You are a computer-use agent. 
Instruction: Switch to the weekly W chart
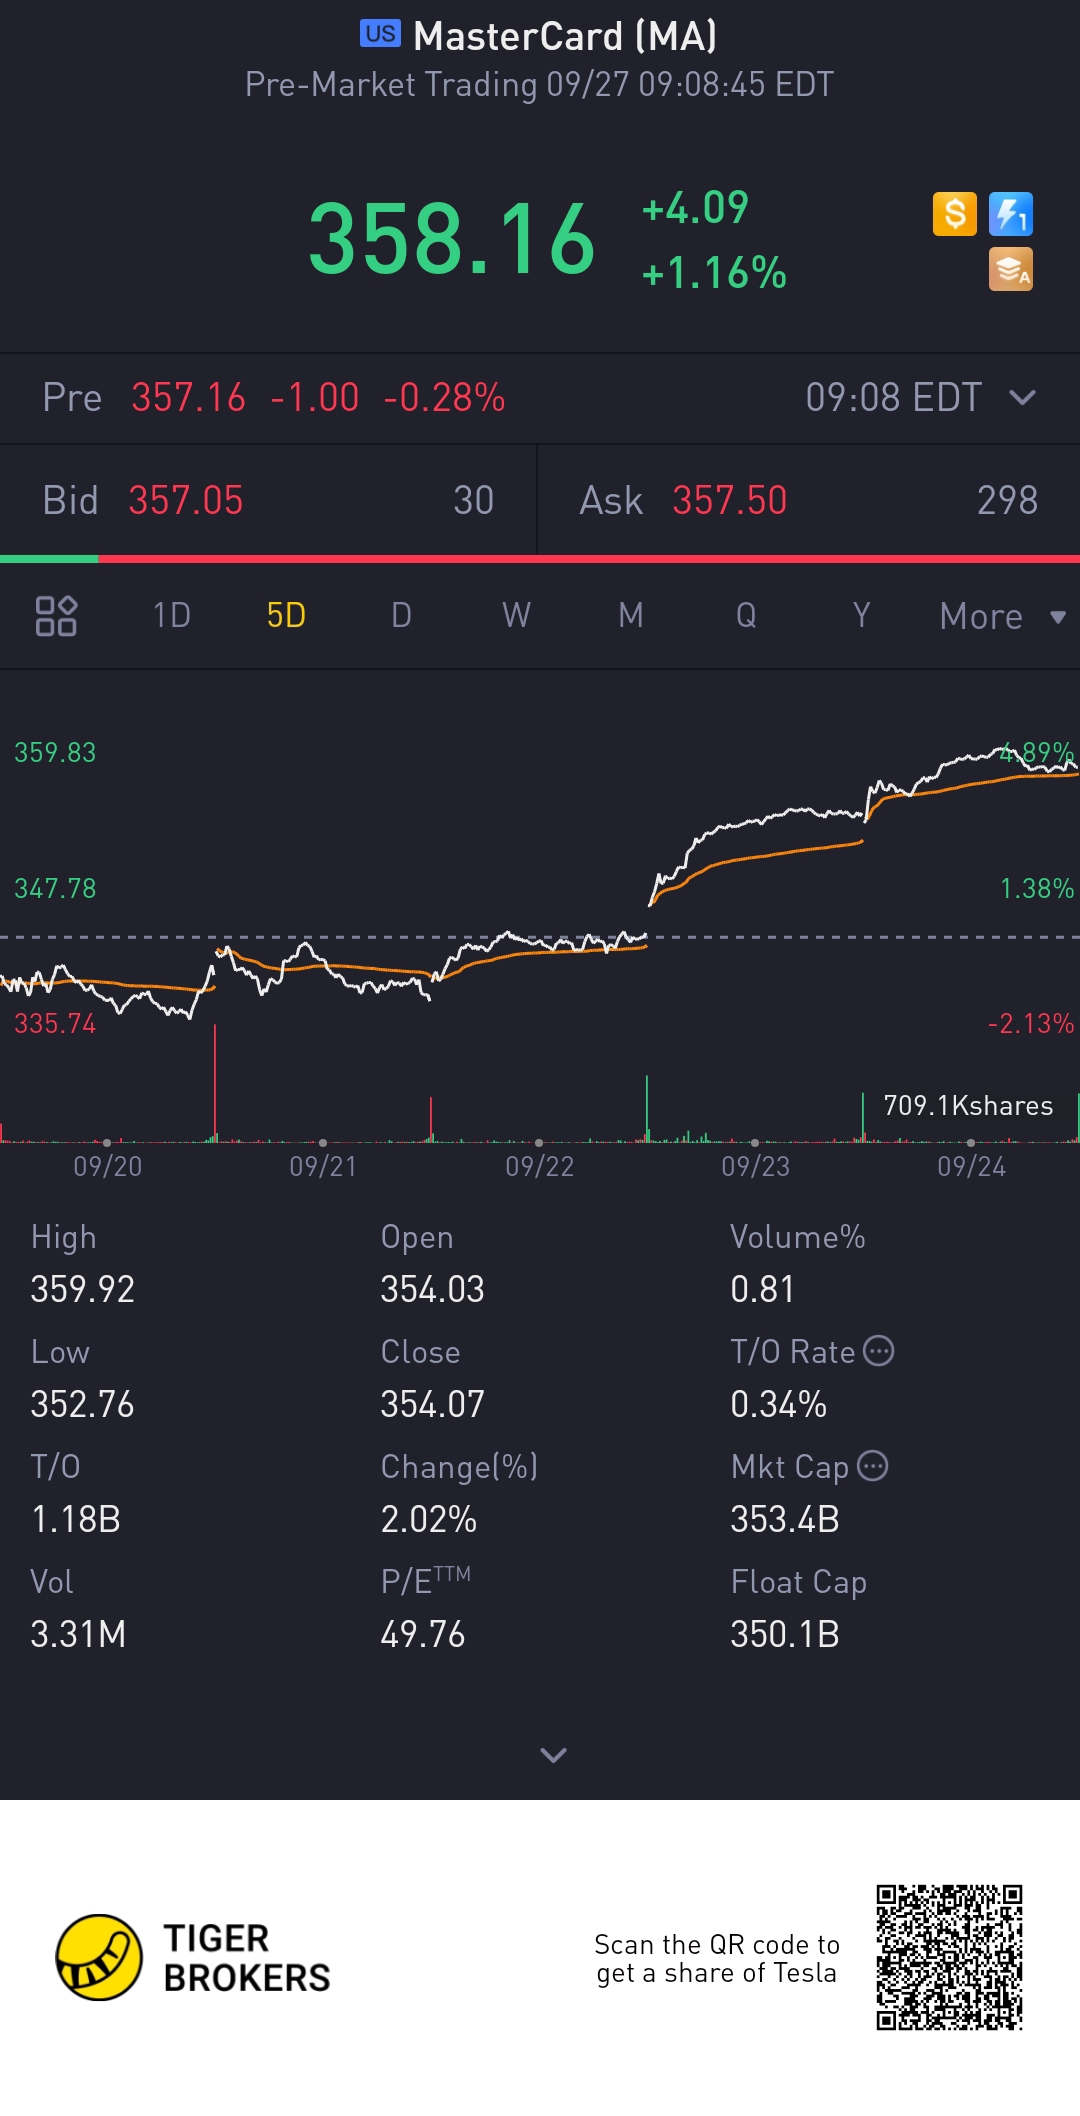tap(516, 615)
